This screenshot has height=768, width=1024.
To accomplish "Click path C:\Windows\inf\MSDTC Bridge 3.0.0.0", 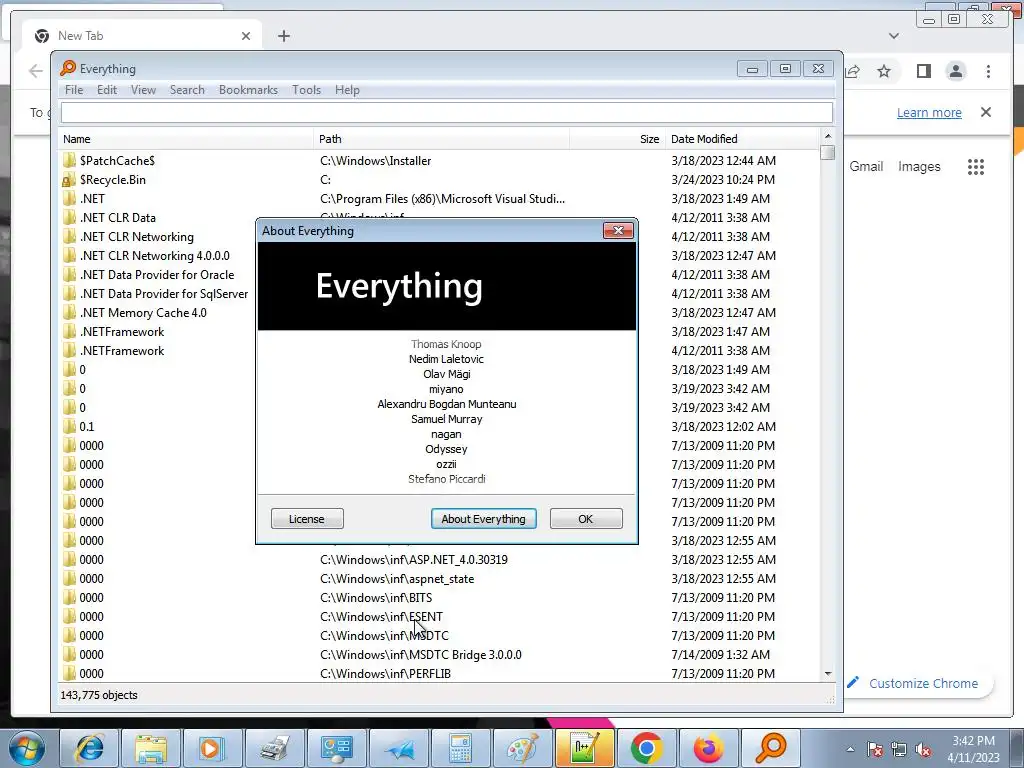I will click(x=421, y=654).
